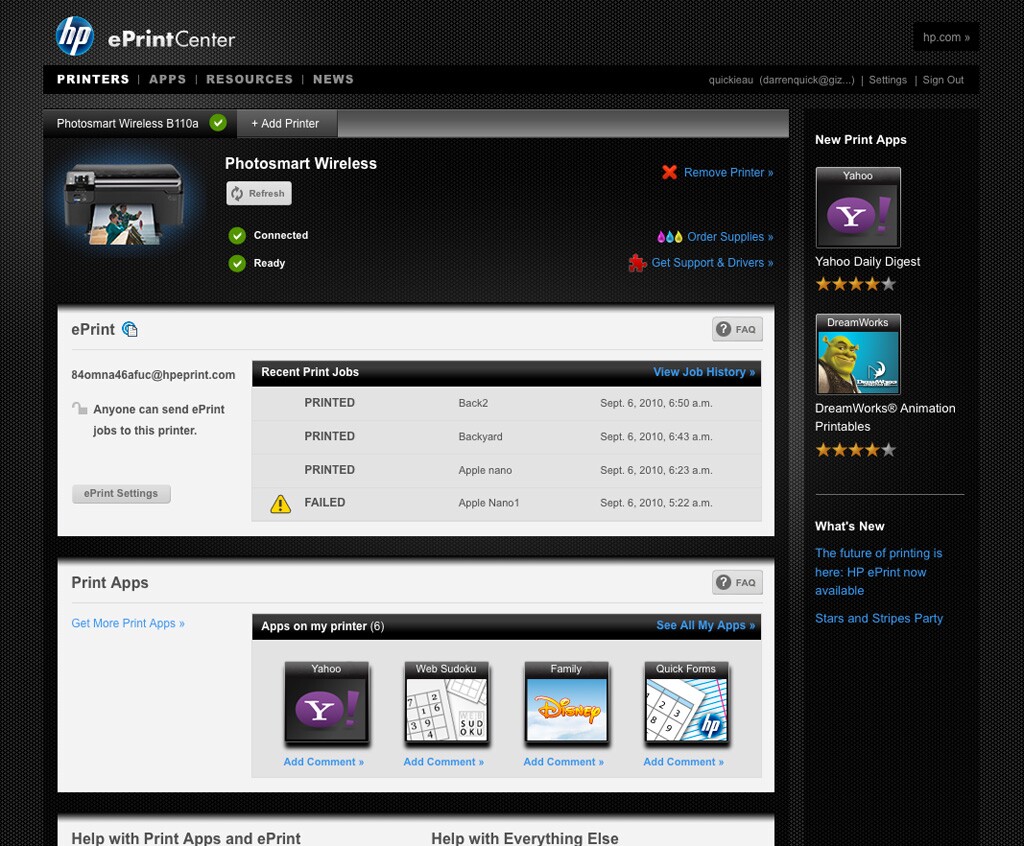Click the ink drops Order Supplies icon

click(669, 236)
